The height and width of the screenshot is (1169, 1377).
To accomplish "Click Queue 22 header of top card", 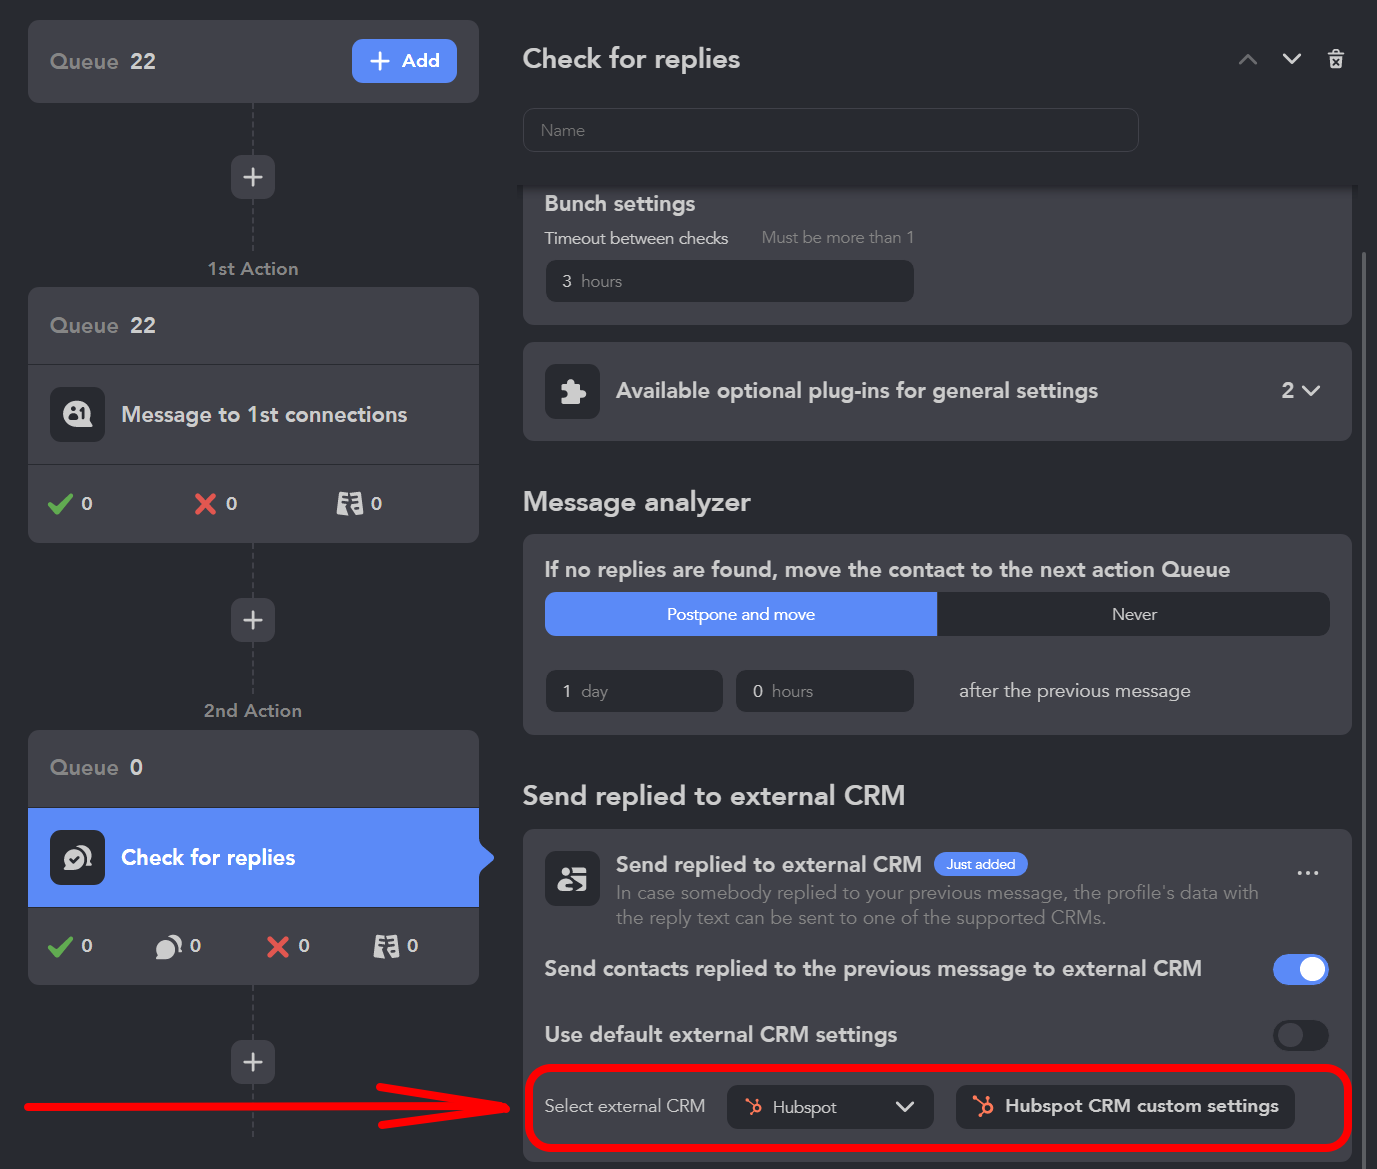I will [103, 61].
